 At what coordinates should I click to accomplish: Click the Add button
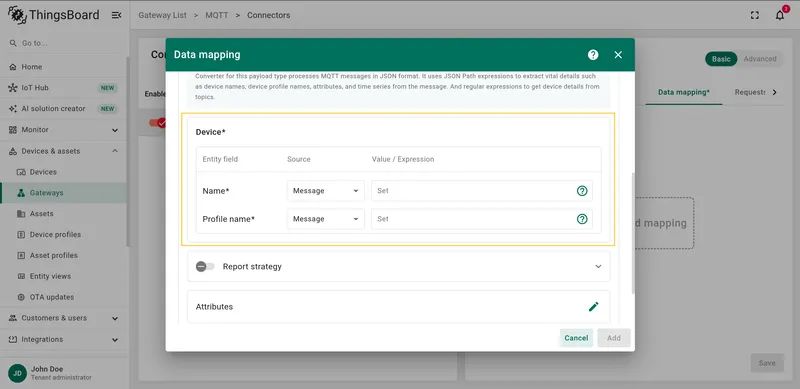(614, 338)
